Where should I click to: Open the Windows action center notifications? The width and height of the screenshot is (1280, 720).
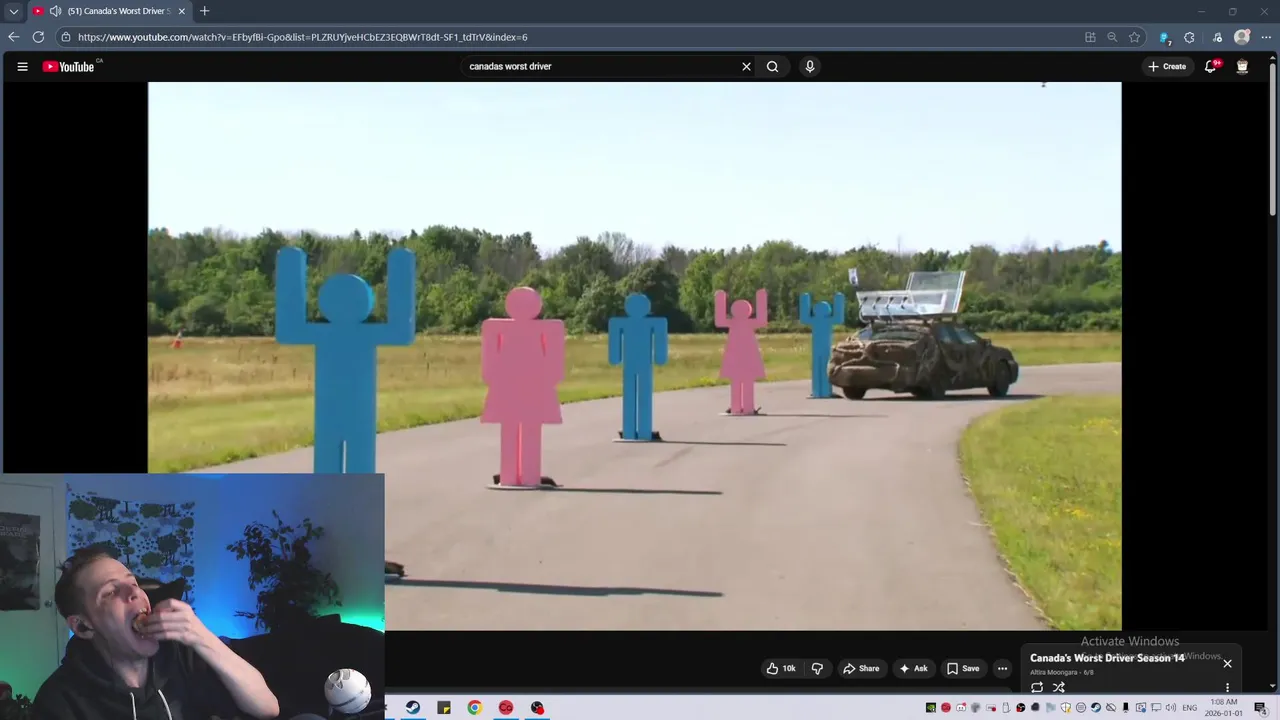pos(1260,708)
